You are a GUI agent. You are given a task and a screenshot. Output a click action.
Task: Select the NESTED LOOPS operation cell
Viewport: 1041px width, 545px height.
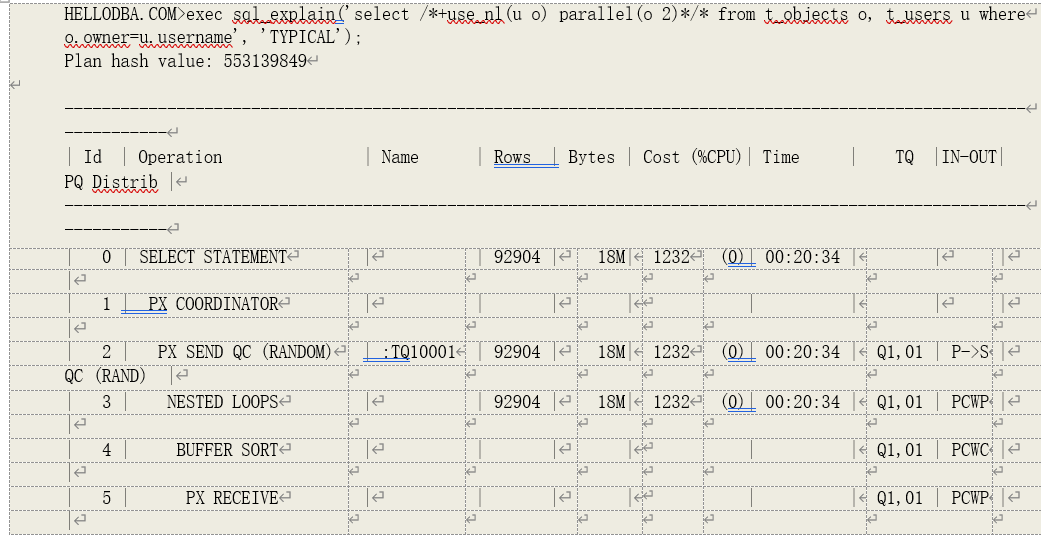tap(222, 402)
